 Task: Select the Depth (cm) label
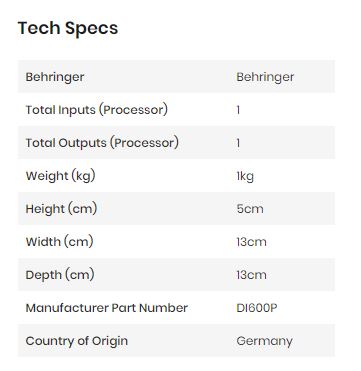[x=60, y=275]
